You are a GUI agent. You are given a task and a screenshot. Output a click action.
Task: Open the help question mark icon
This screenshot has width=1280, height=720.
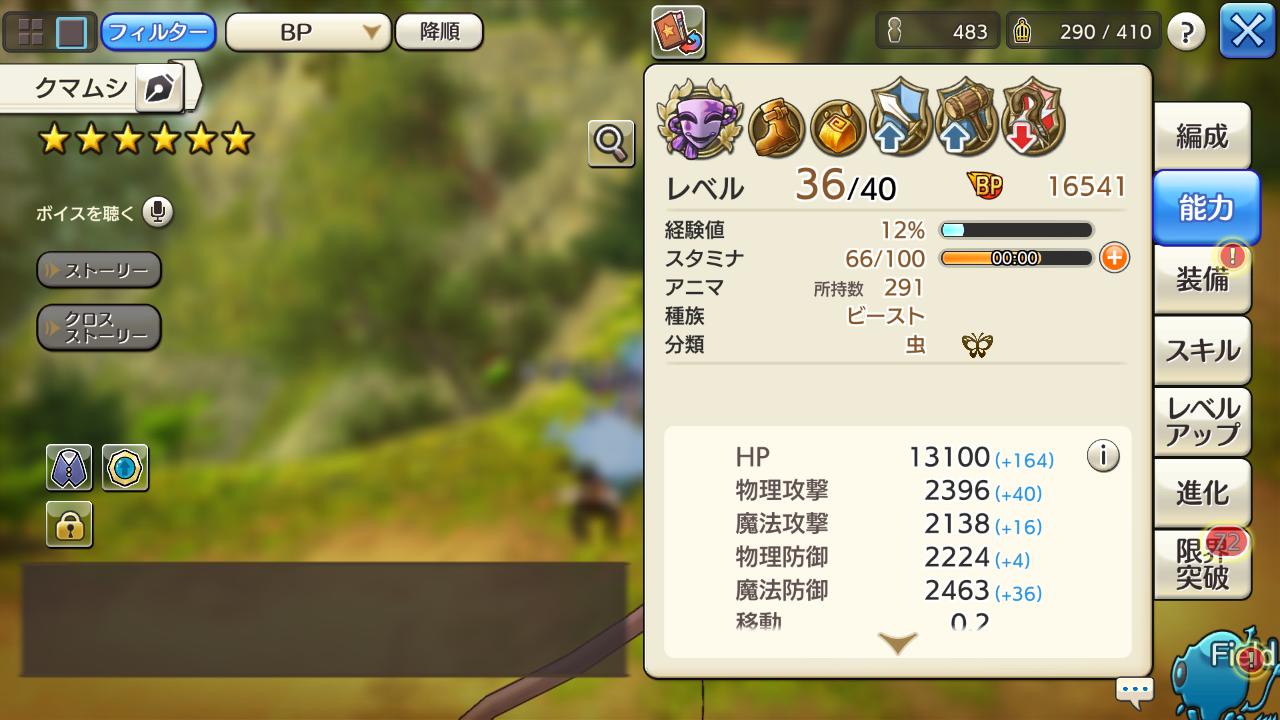pyautogui.click(x=1186, y=32)
